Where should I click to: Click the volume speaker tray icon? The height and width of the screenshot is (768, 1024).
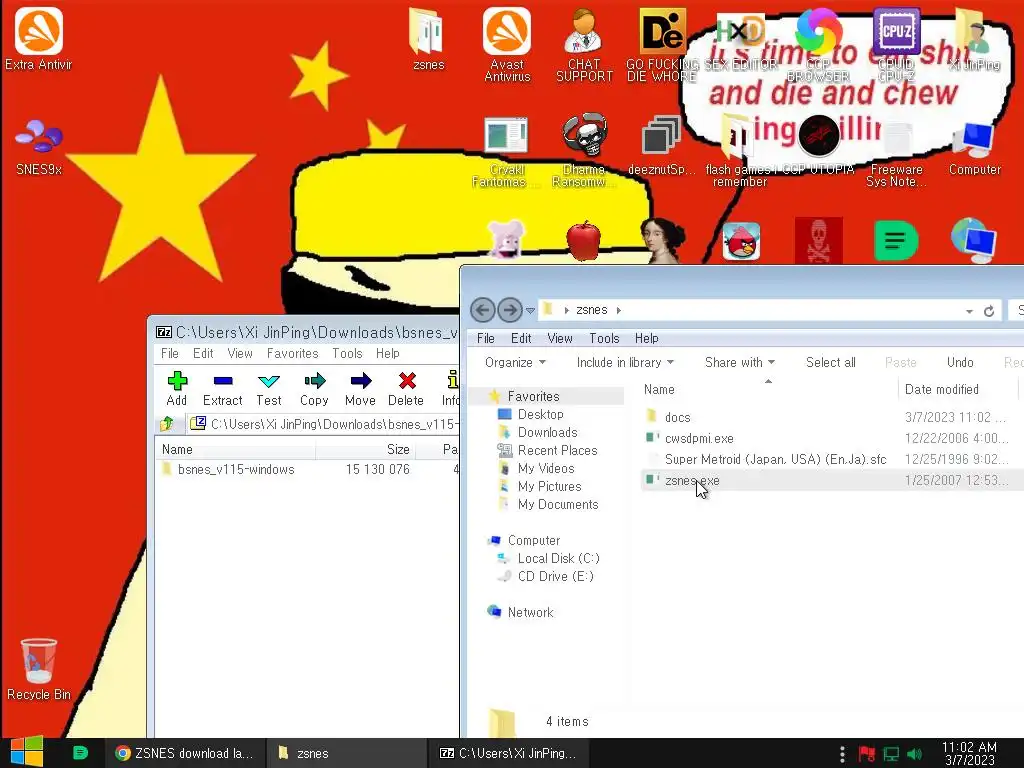pyautogui.click(x=915, y=754)
